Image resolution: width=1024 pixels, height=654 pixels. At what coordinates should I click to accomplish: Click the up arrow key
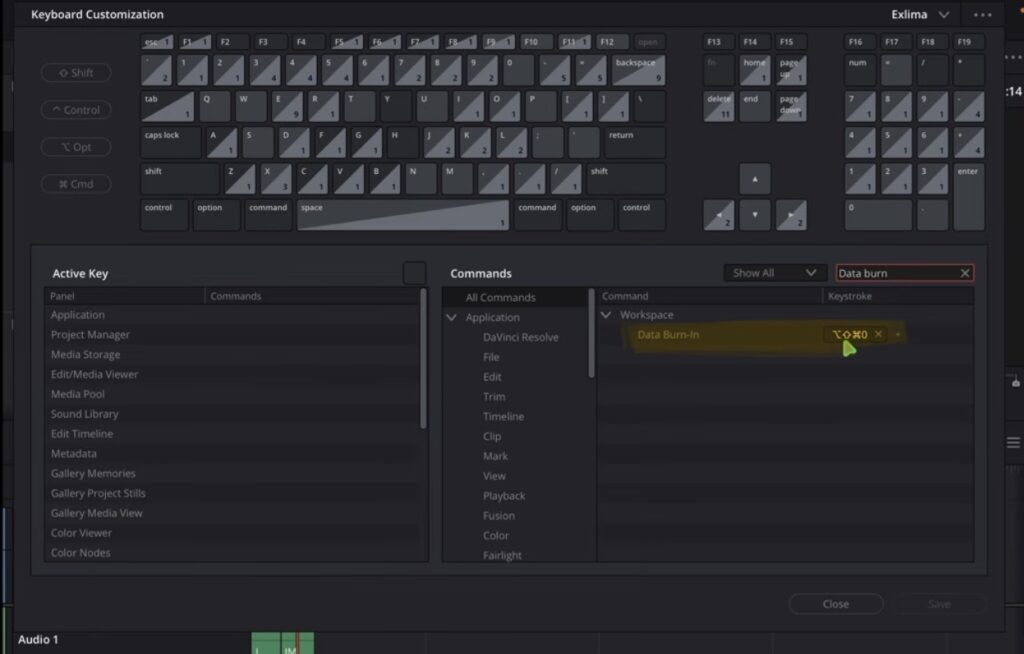755,179
